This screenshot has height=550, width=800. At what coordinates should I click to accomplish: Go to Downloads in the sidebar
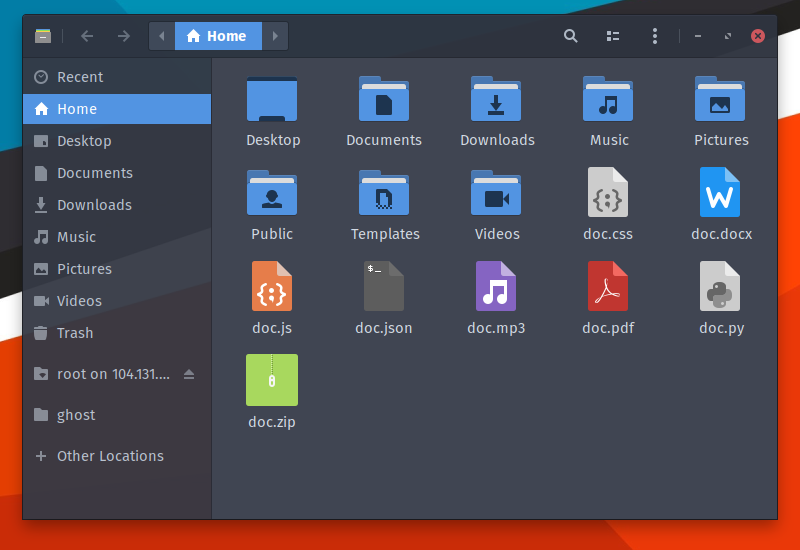click(x=117, y=205)
